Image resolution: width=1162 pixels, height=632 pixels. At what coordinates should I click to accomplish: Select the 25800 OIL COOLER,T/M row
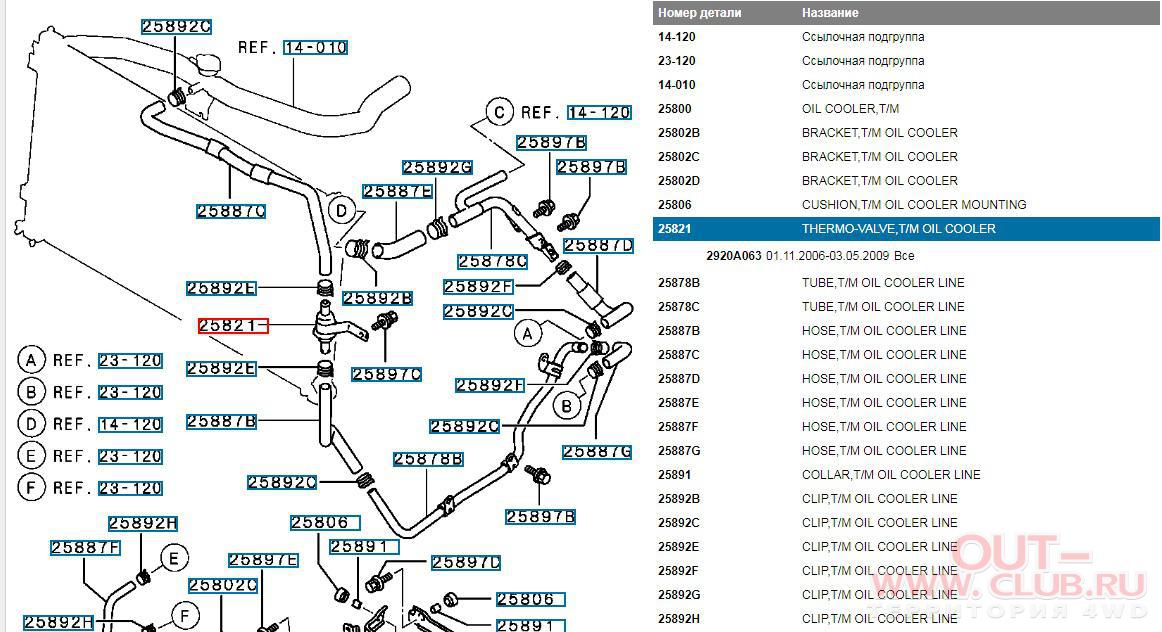click(x=906, y=109)
